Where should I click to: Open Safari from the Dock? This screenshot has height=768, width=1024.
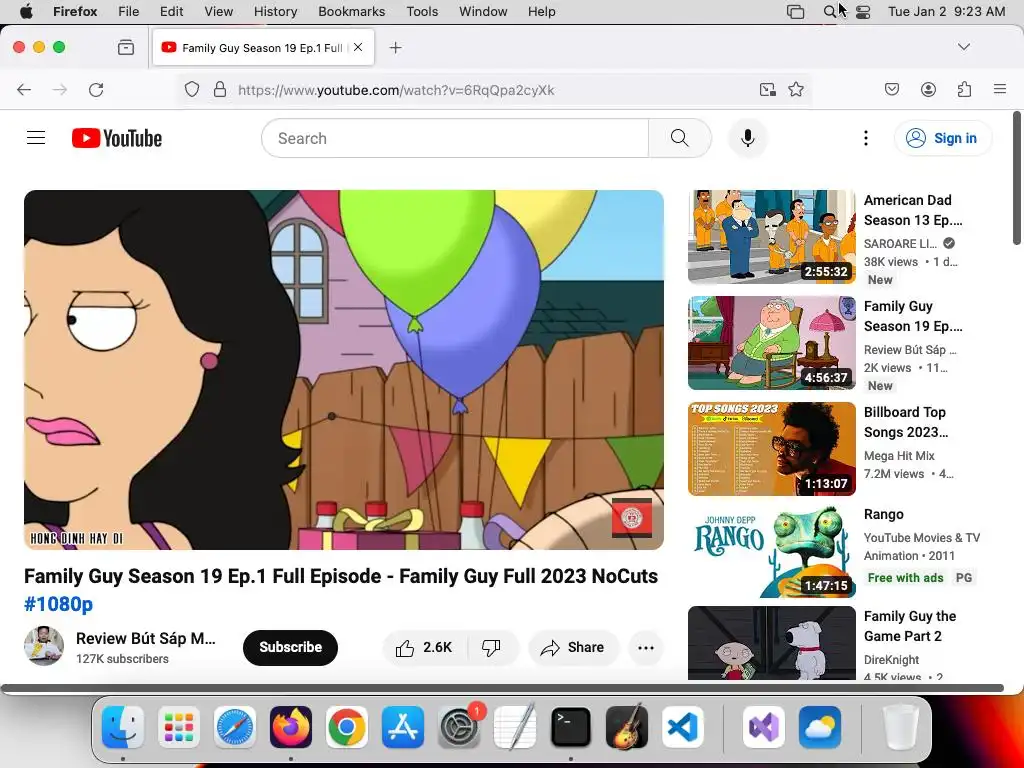point(234,727)
